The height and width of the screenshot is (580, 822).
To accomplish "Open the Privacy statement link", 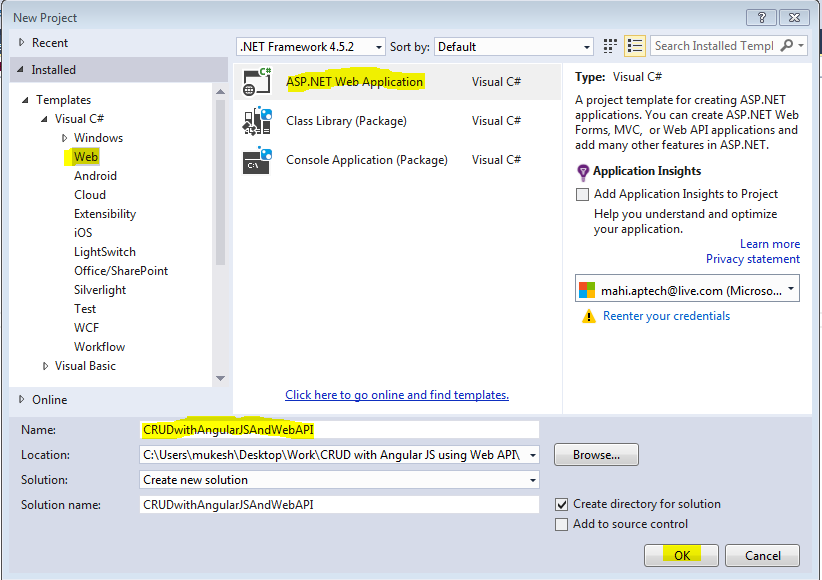I will pos(753,259).
